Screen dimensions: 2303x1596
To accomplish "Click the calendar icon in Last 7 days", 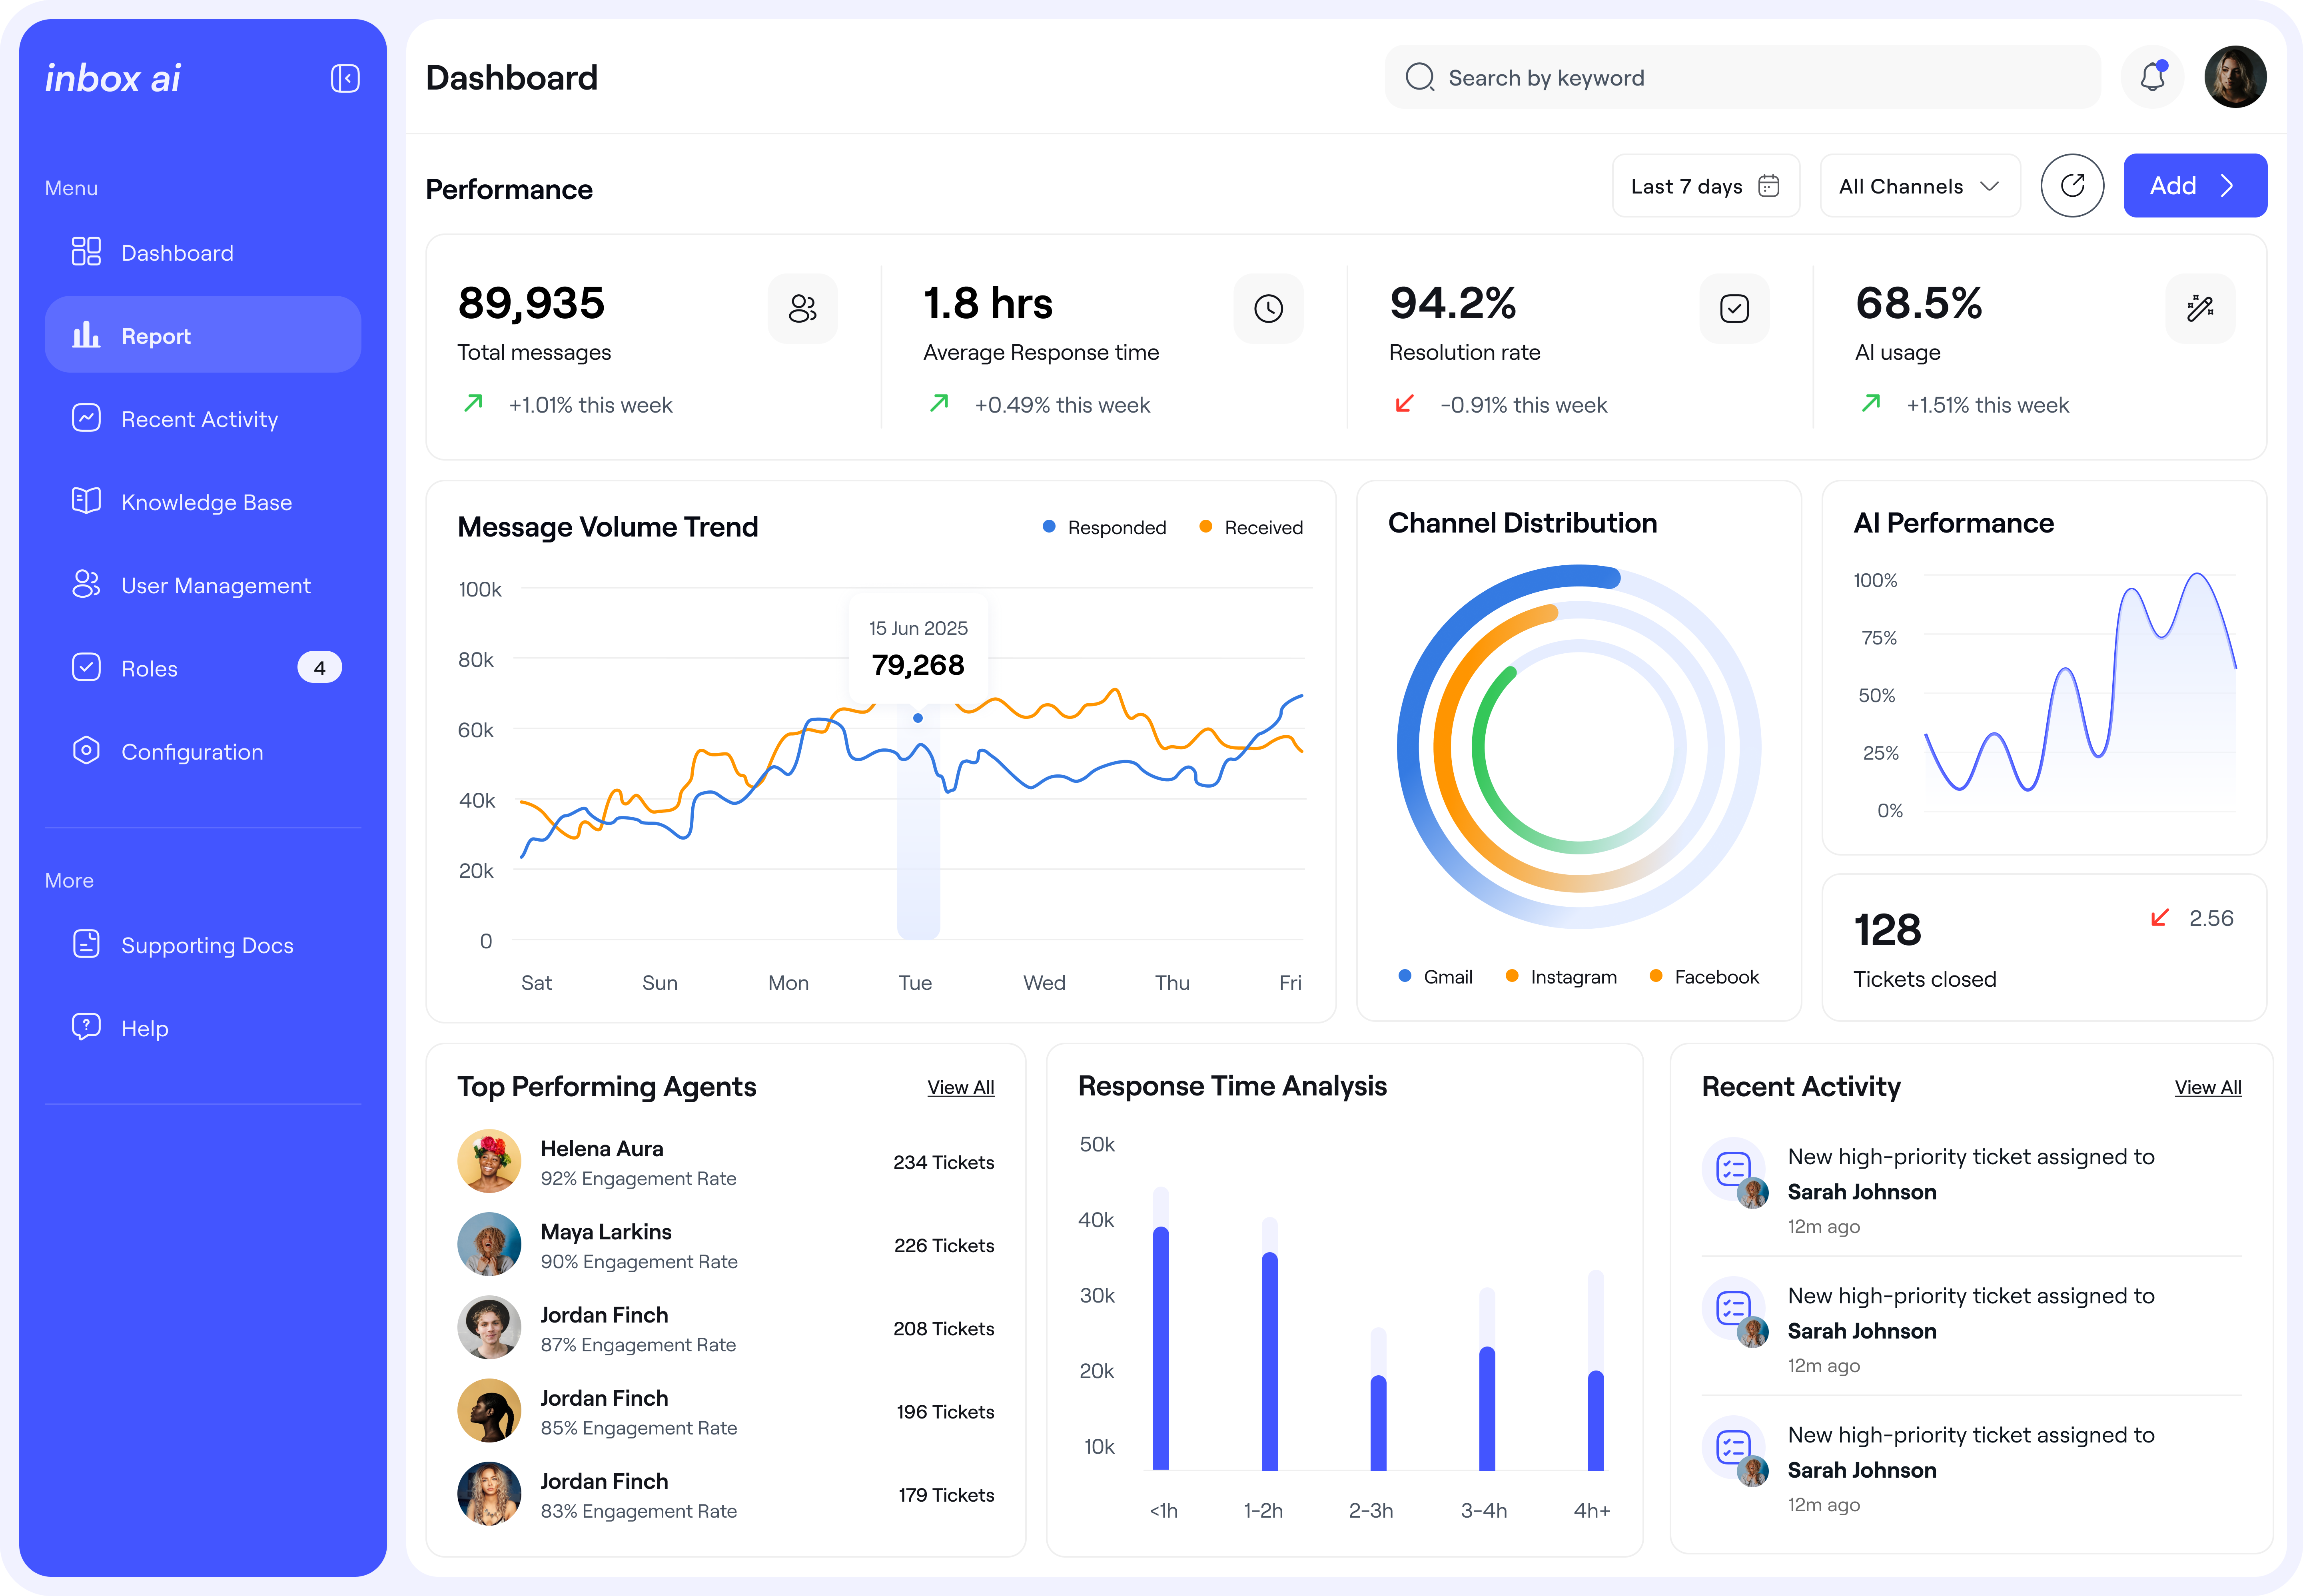I will click(1769, 186).
